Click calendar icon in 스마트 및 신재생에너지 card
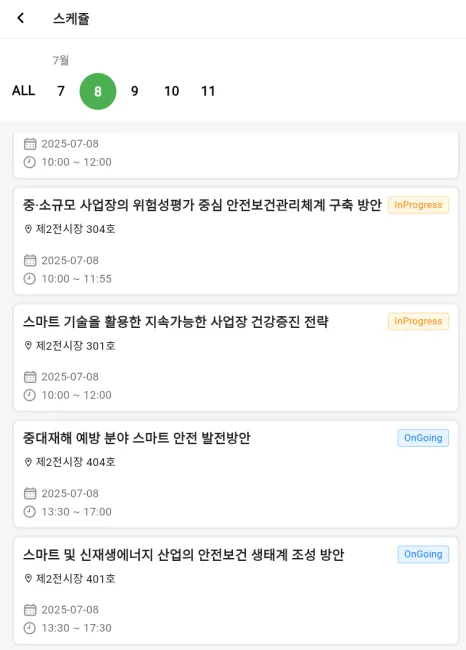 point(30,610)
